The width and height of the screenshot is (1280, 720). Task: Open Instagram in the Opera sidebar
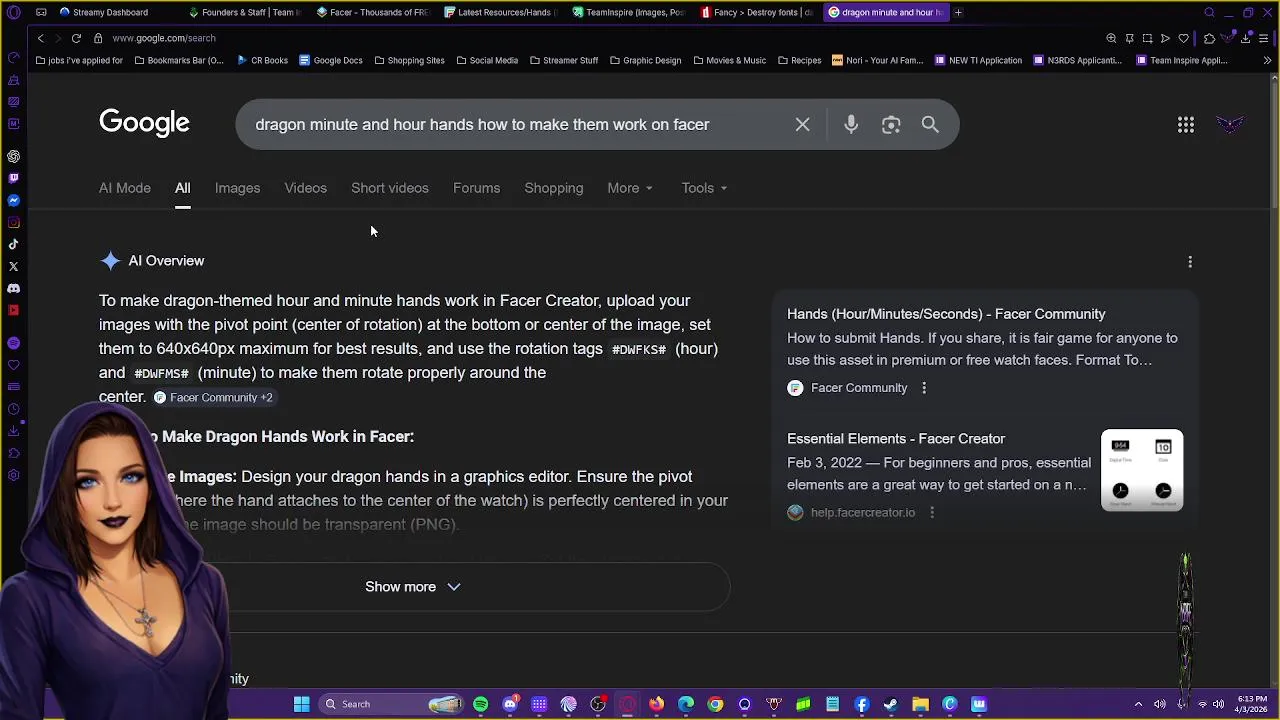pyautogui.click(x=13, y=222)
